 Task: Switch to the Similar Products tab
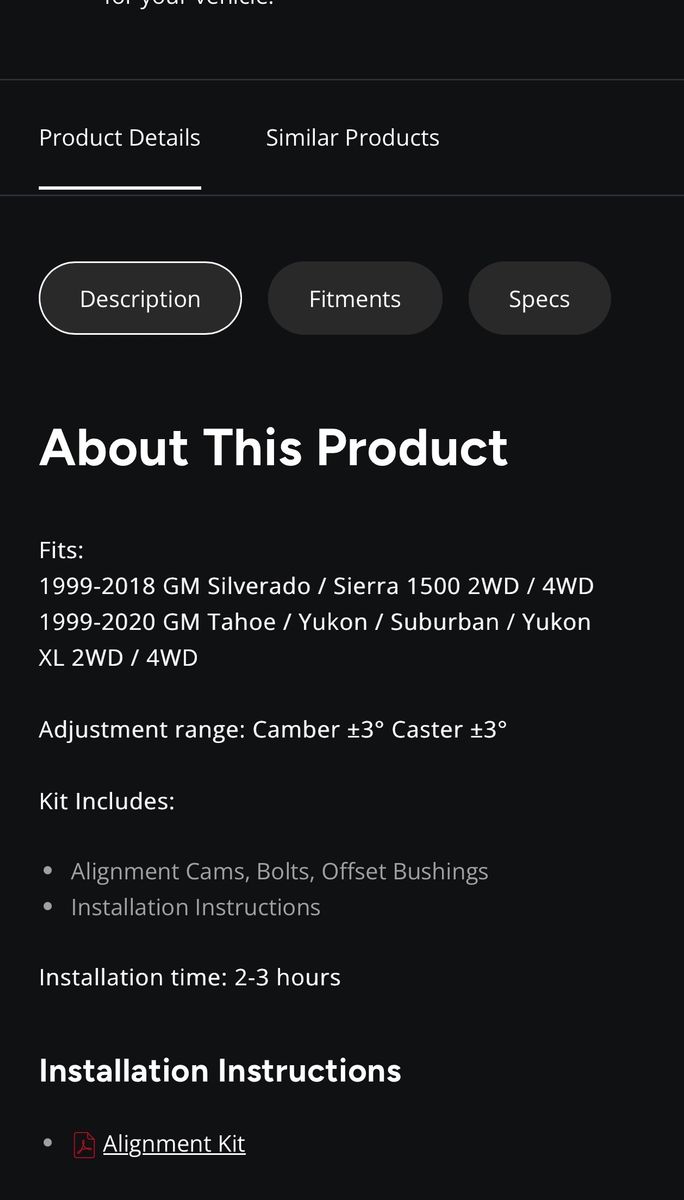pyautogui.click(x=352, y=138)
